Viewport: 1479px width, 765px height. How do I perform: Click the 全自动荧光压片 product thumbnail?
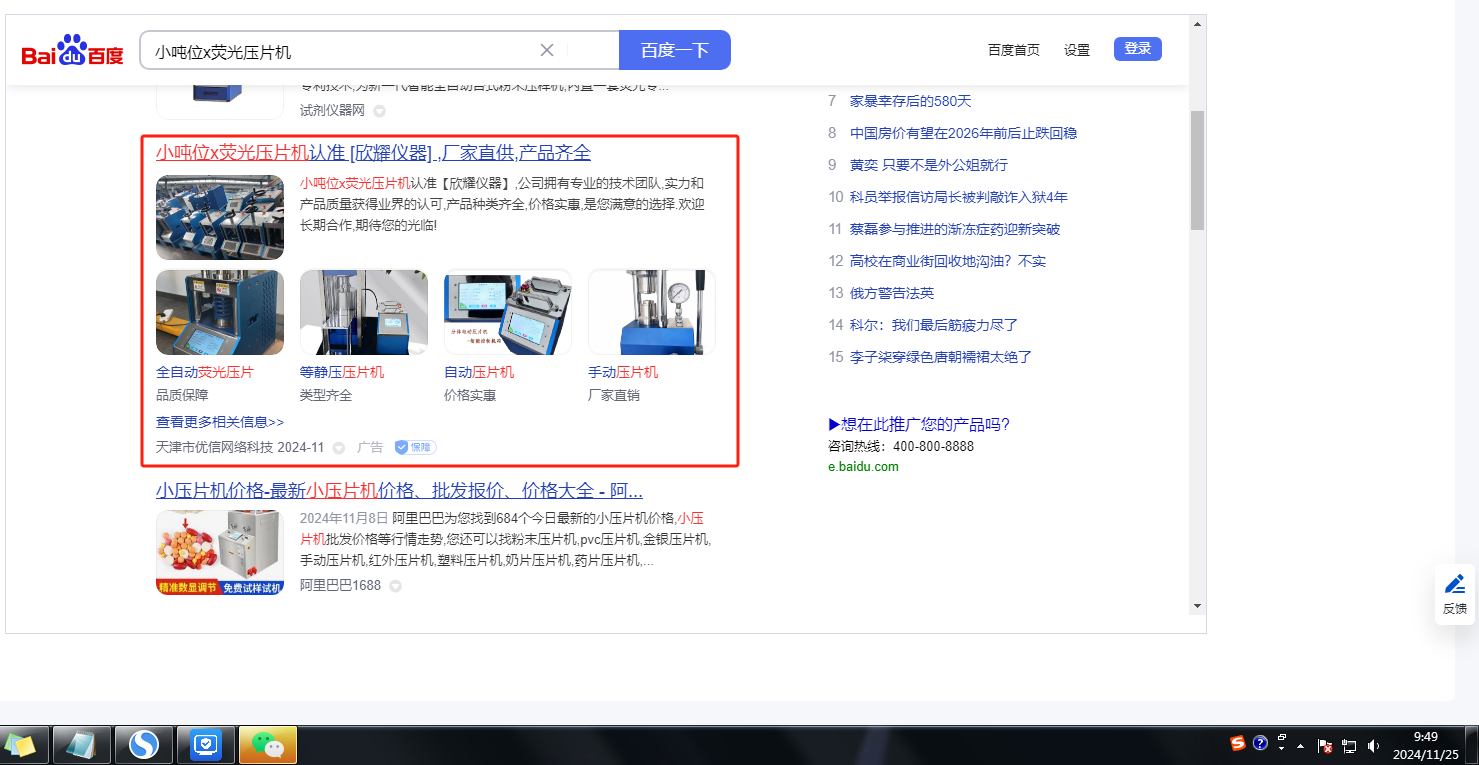pyautogui.click(x=220, y=312)
